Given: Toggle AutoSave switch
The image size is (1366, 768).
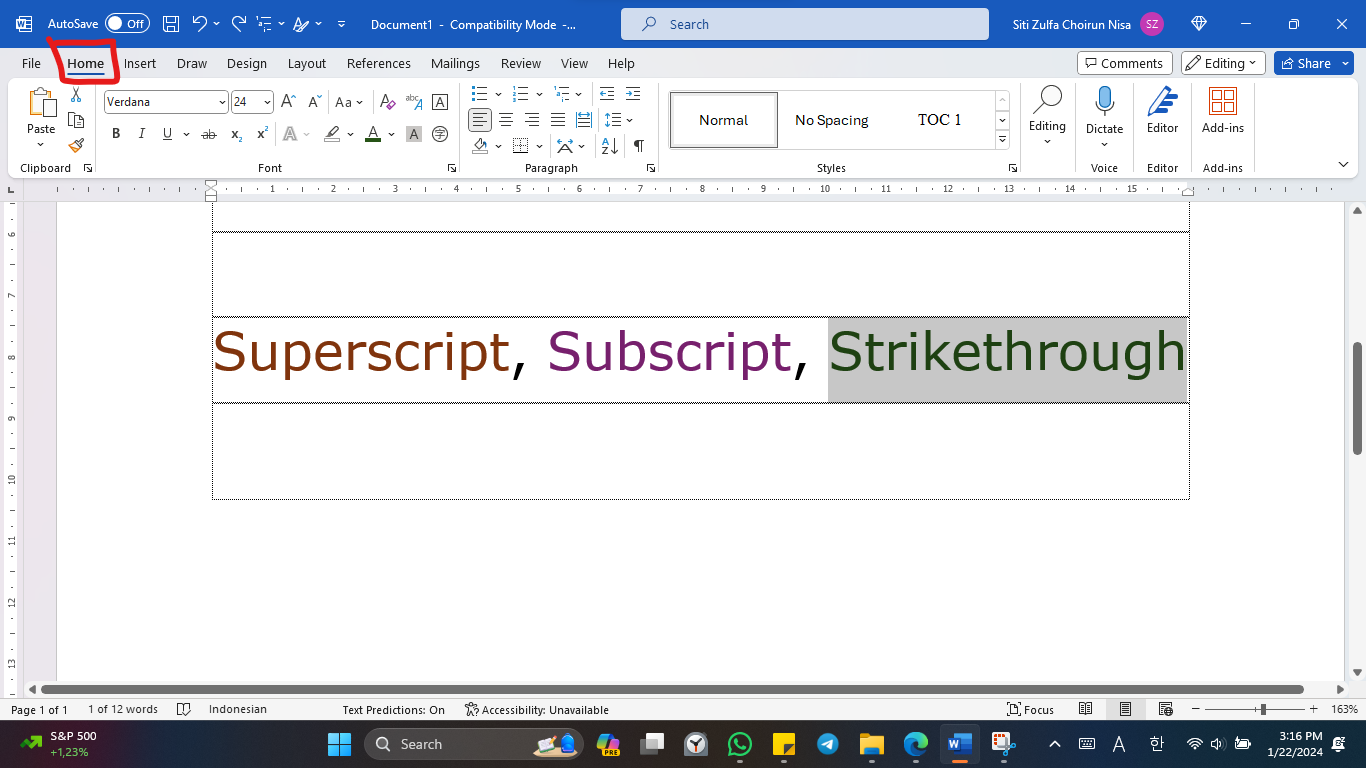Looking at the screenshot, I should (127, 24).
